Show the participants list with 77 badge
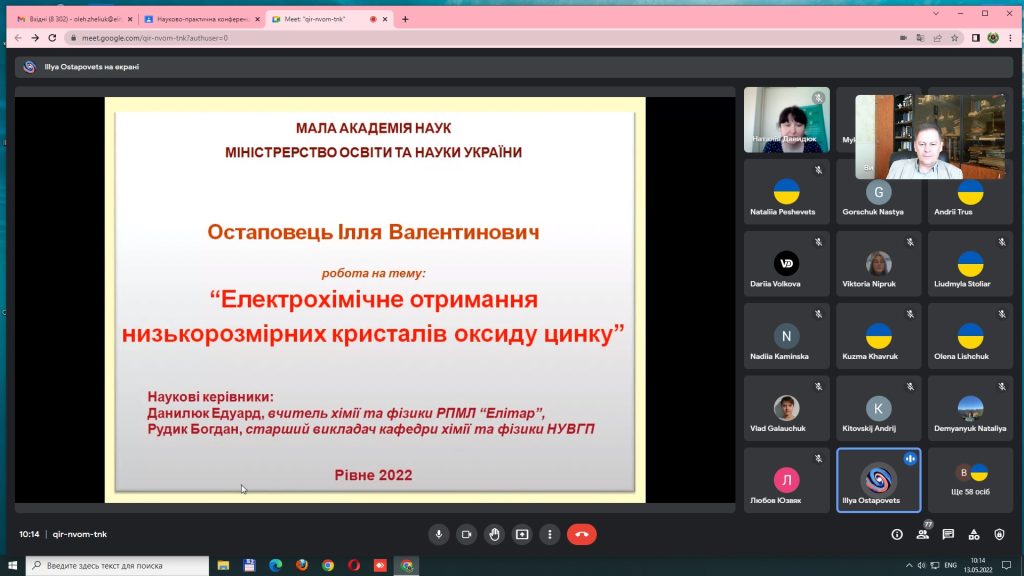Screen dimensions: 1024x576 [x=922, y=534]
